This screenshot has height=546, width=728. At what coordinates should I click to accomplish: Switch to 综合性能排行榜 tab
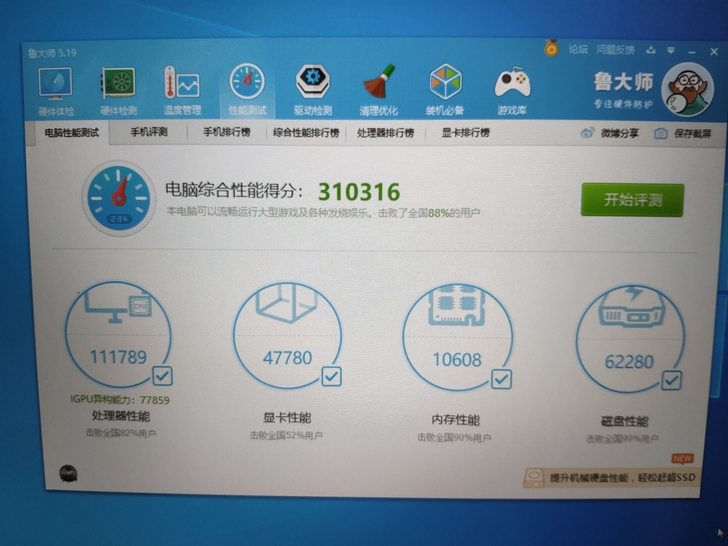[306, 133]
